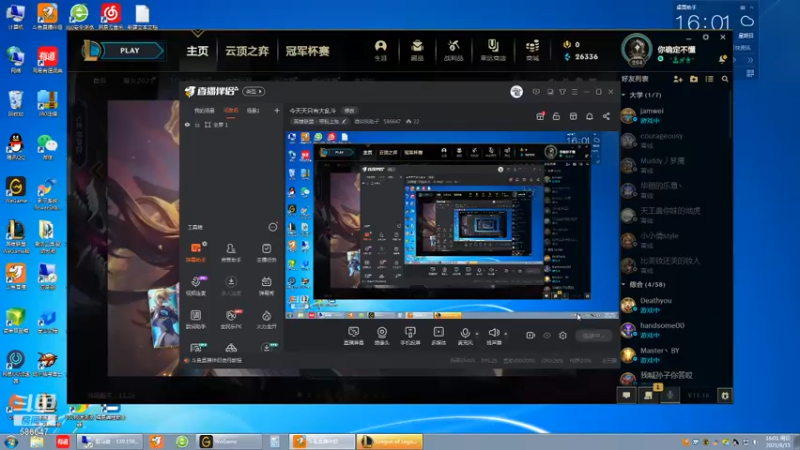This screenshot has height=450, width=800.
Task: Select friend Deathyou in friends list
Action: 673,305
